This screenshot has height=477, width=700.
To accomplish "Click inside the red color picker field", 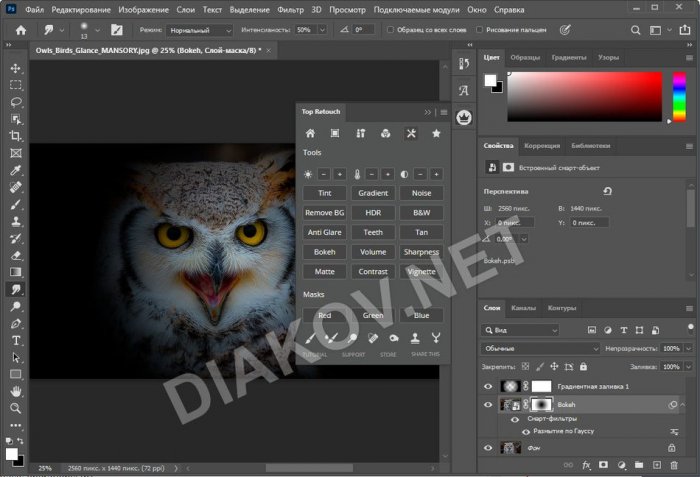I will click(585, 96).
